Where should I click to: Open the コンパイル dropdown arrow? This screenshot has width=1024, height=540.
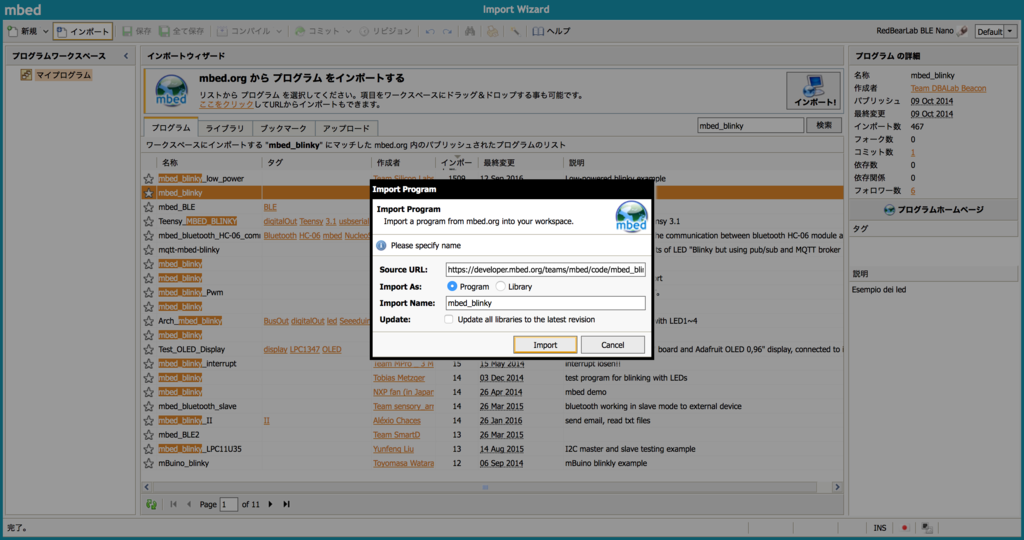(279, 31)
